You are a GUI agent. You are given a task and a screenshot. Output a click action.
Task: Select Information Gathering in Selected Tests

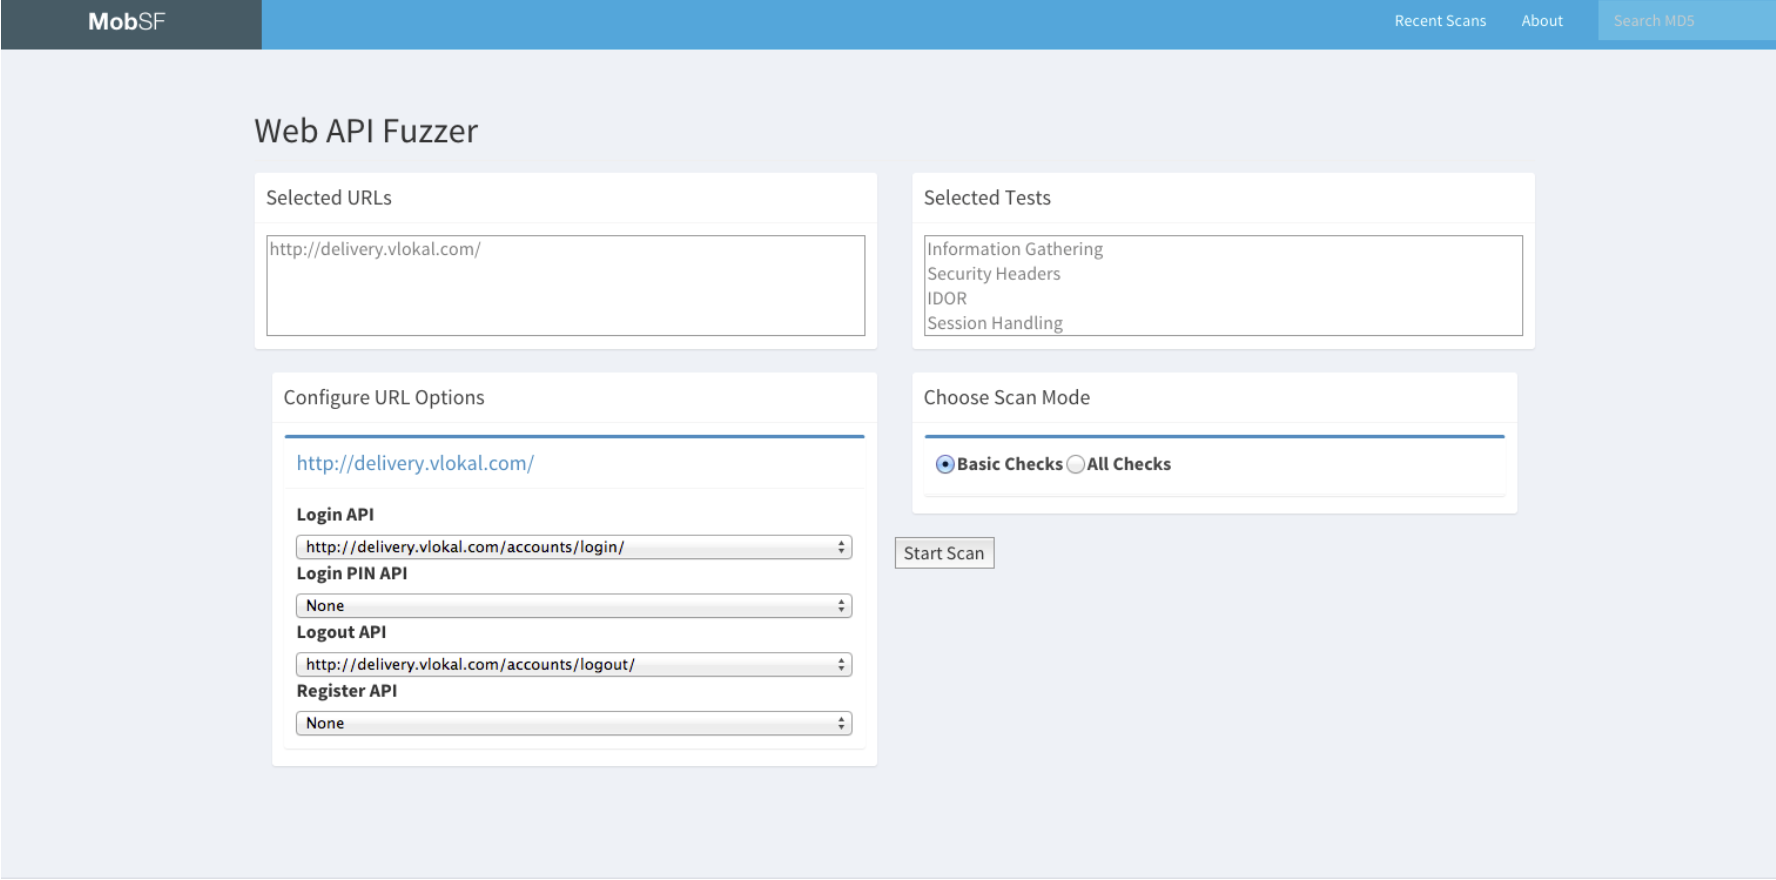pos(1015,249)
